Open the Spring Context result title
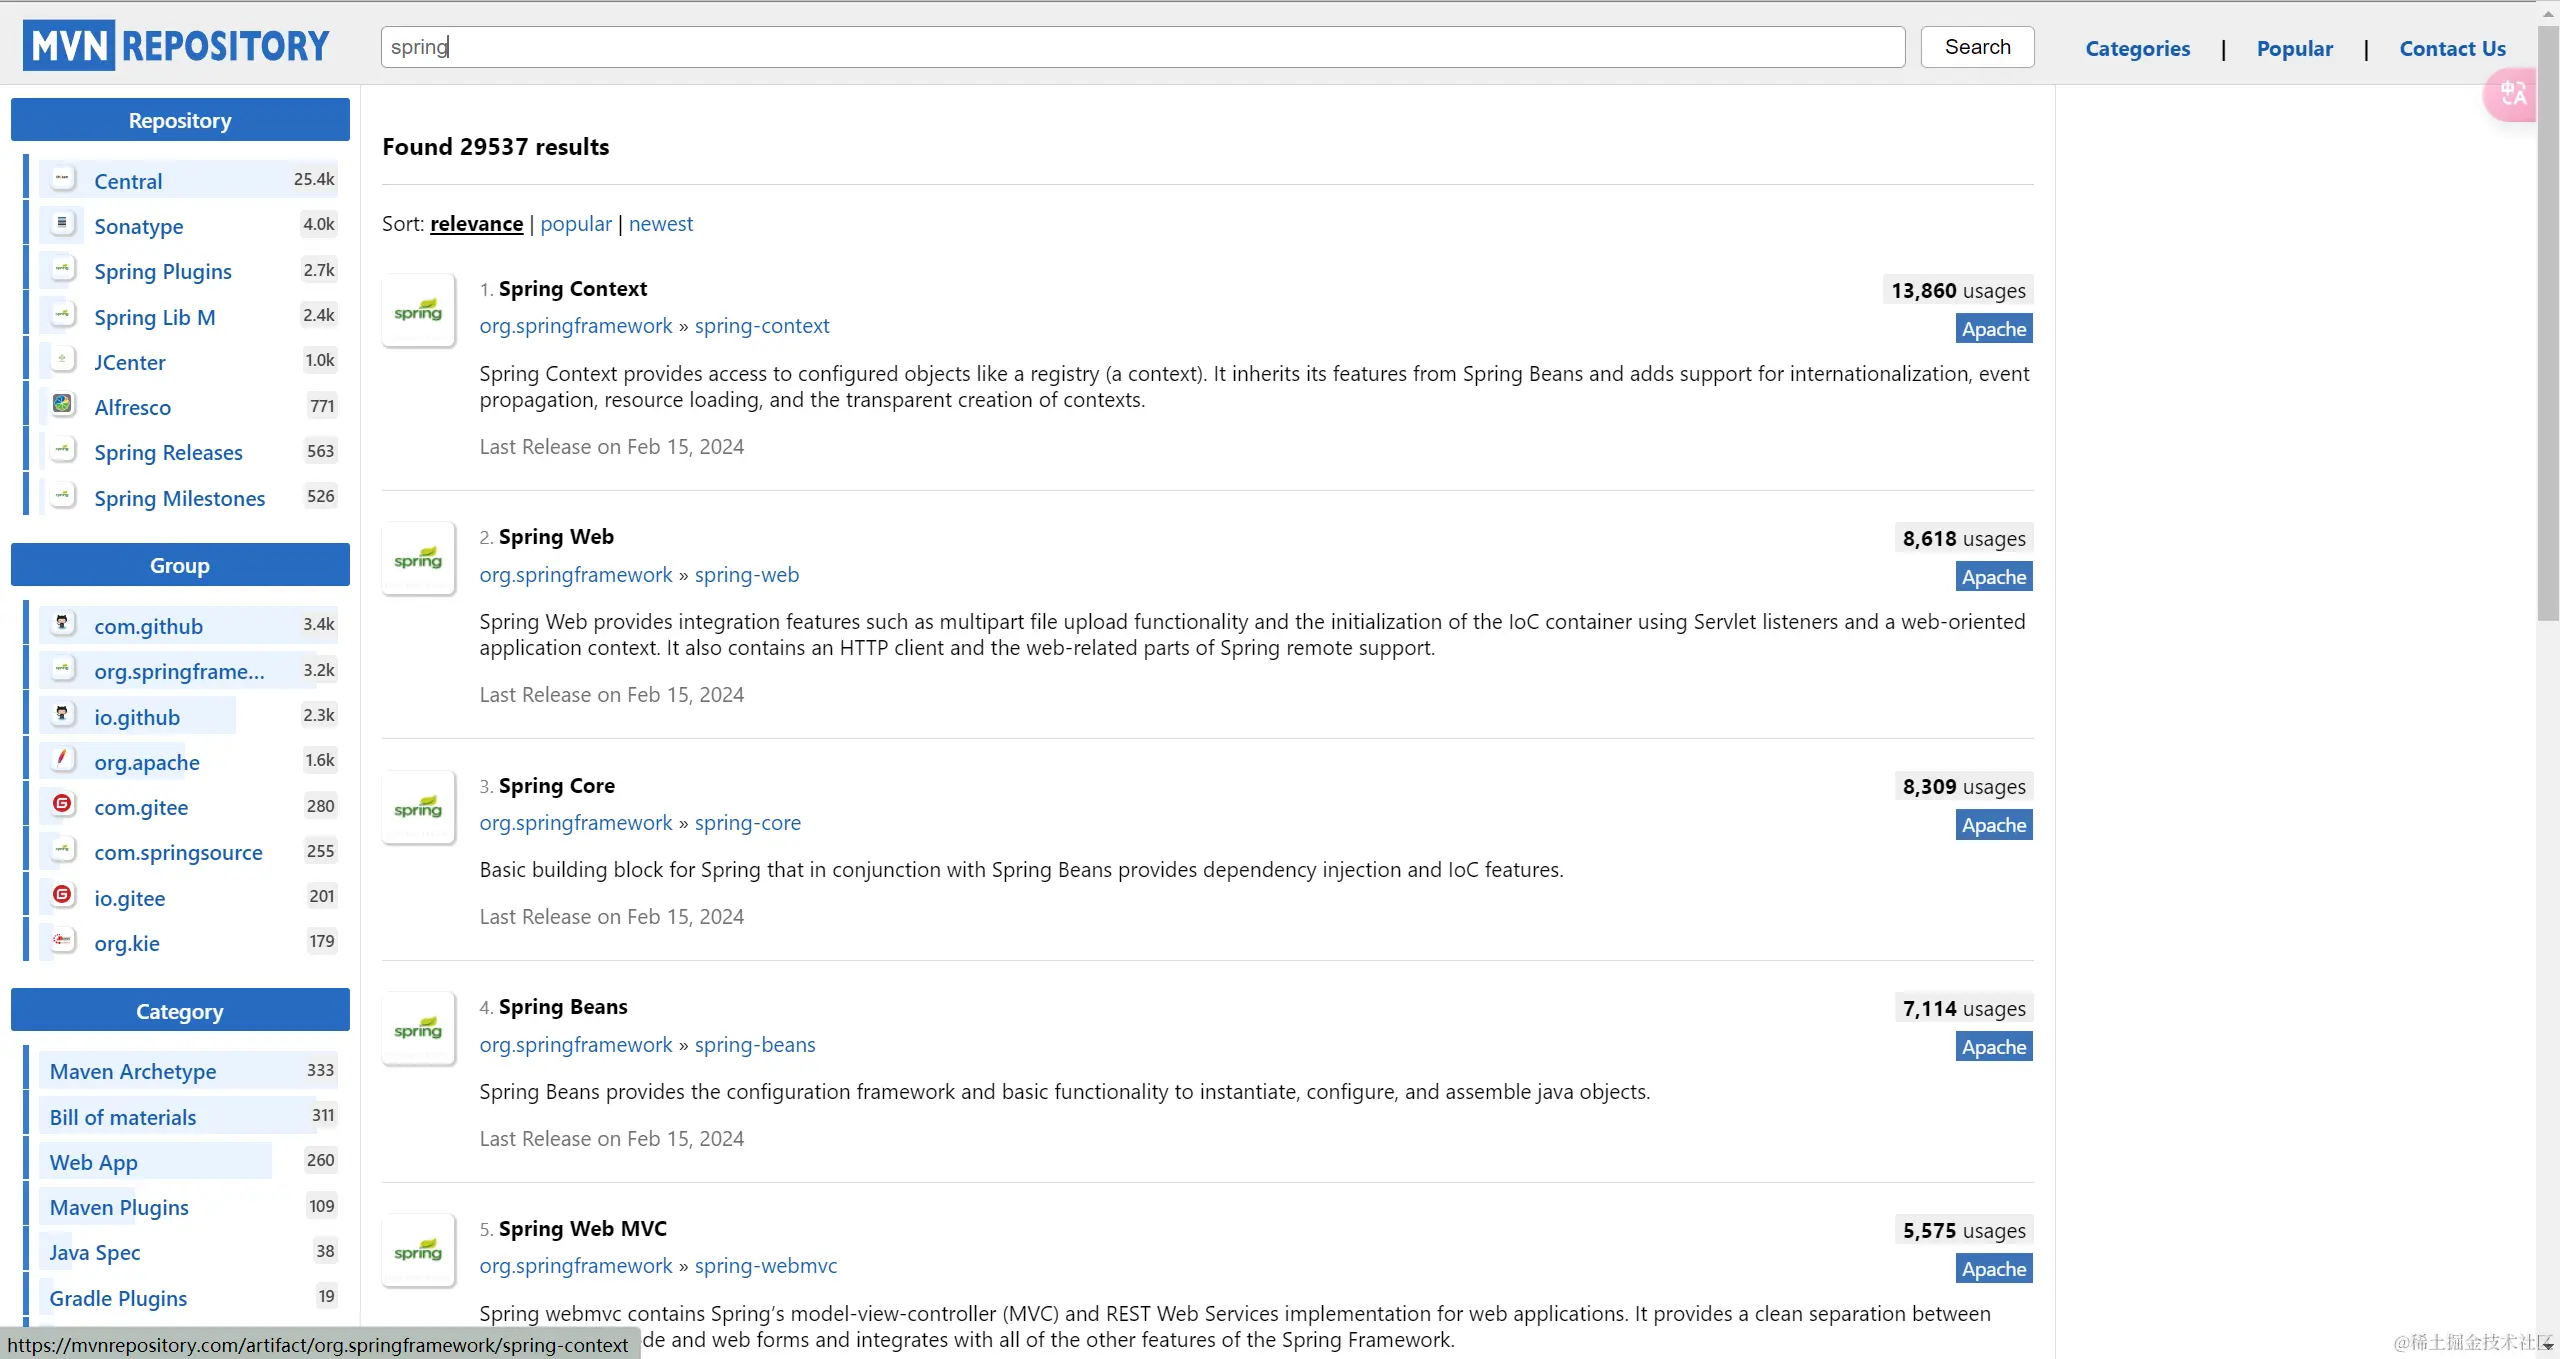This screenshot has width=2560, height=1359. click(x=572, y=289)
